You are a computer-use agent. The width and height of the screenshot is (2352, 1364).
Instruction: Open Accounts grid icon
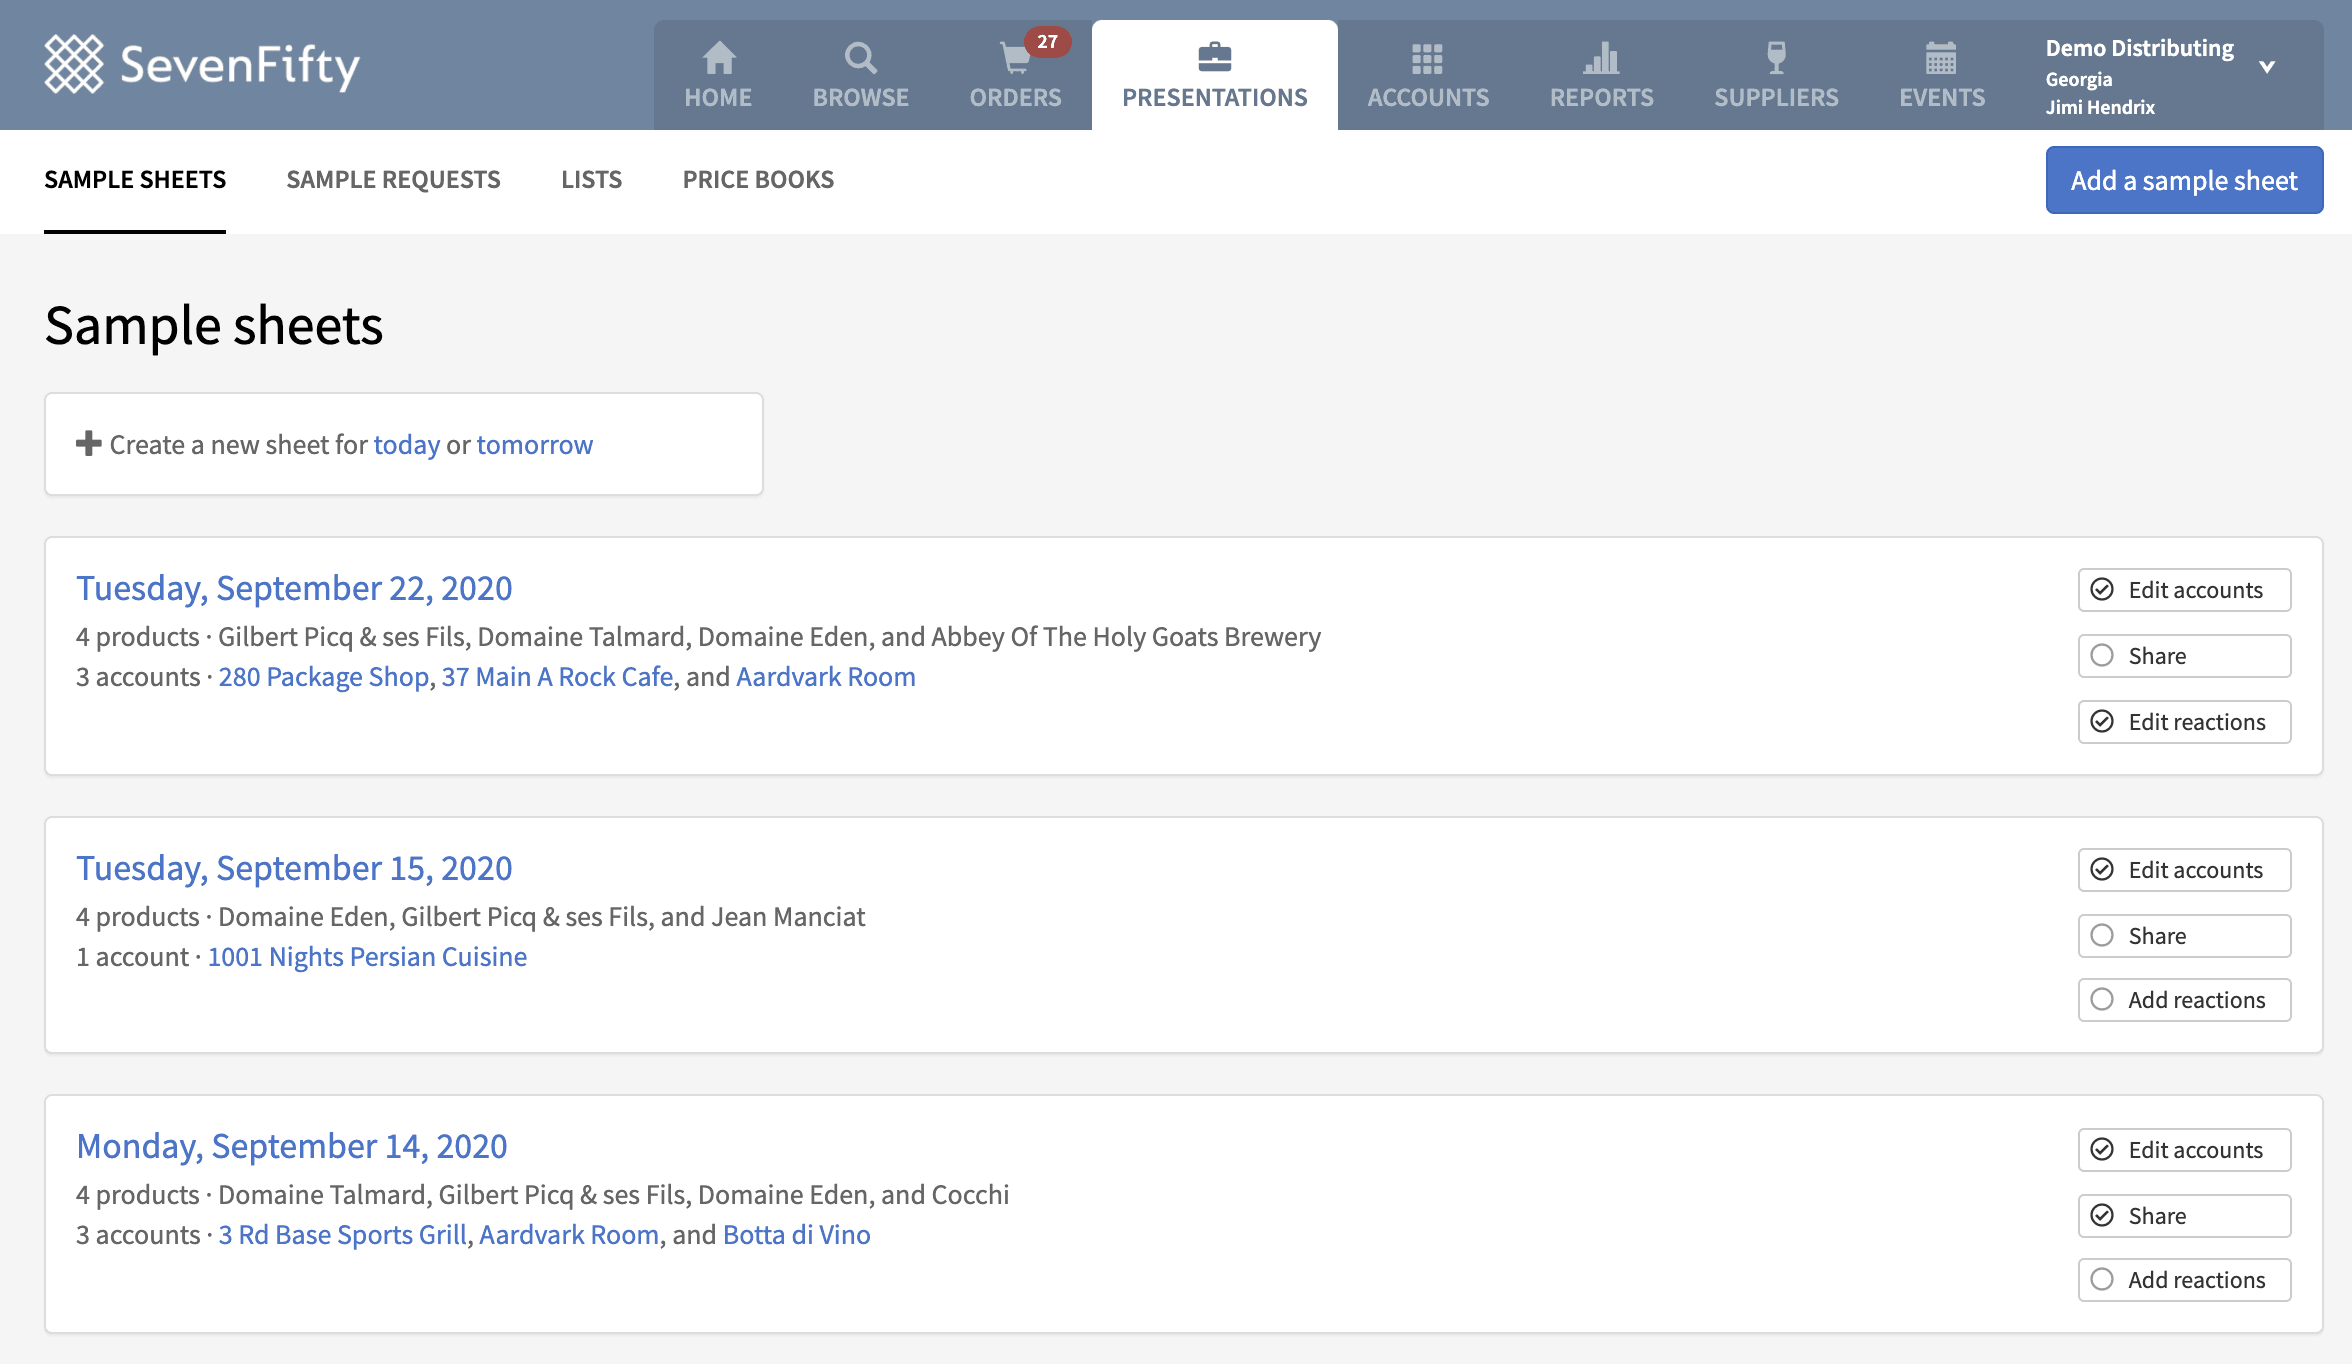(x=1427, y=59)
